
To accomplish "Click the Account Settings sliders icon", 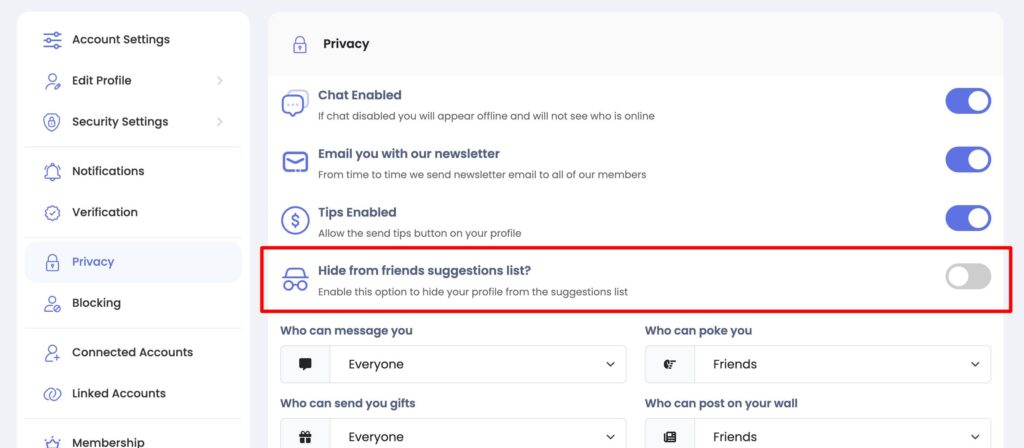I will click(52, 40).
